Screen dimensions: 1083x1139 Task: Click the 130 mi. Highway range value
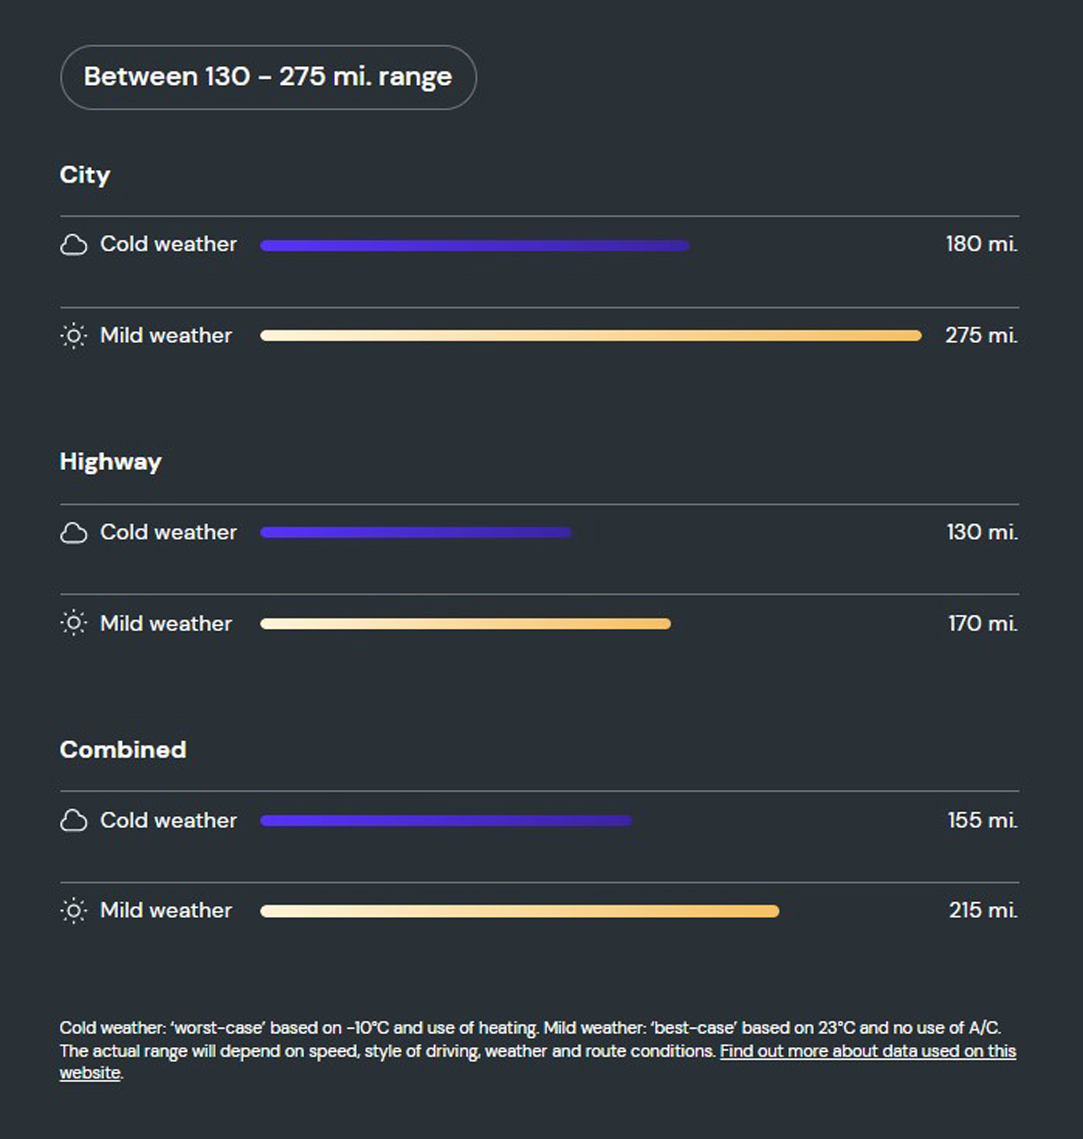click(x=982, y=533)
